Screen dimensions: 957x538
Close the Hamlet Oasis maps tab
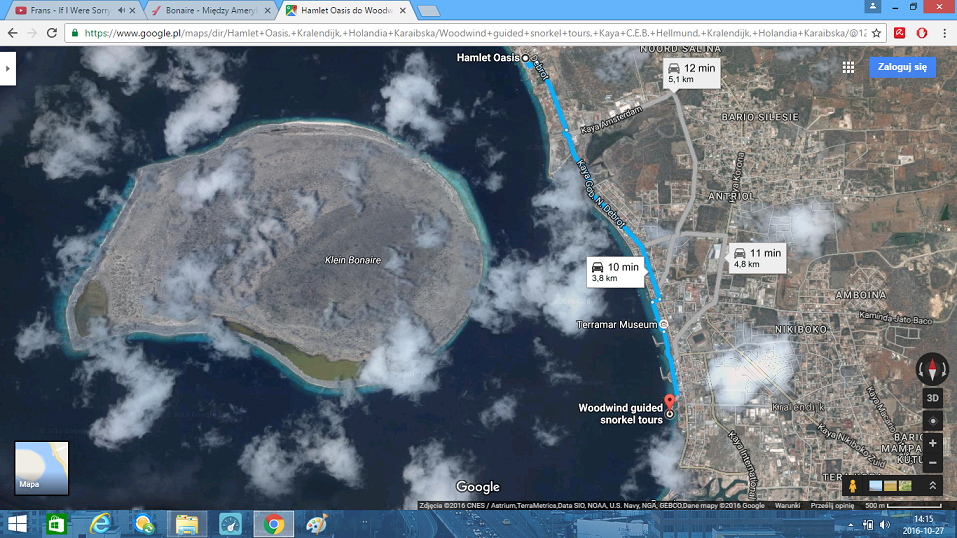[x=403, y=10]
